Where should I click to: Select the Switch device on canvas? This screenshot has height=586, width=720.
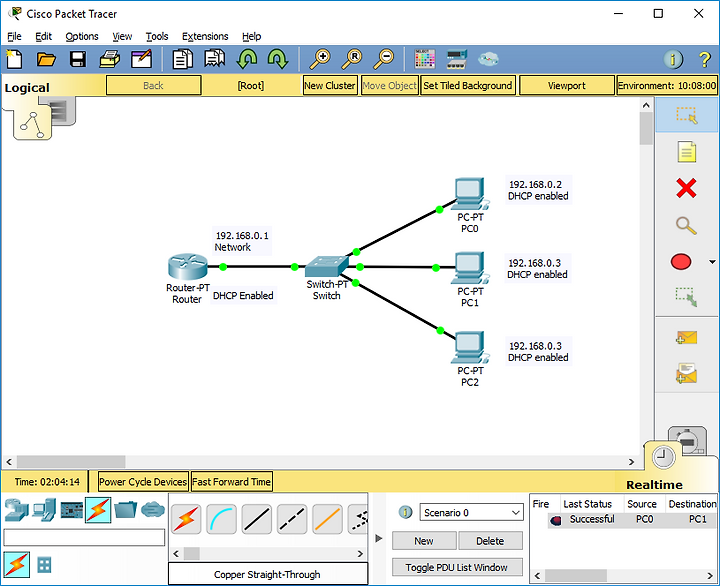click(327, 267)
